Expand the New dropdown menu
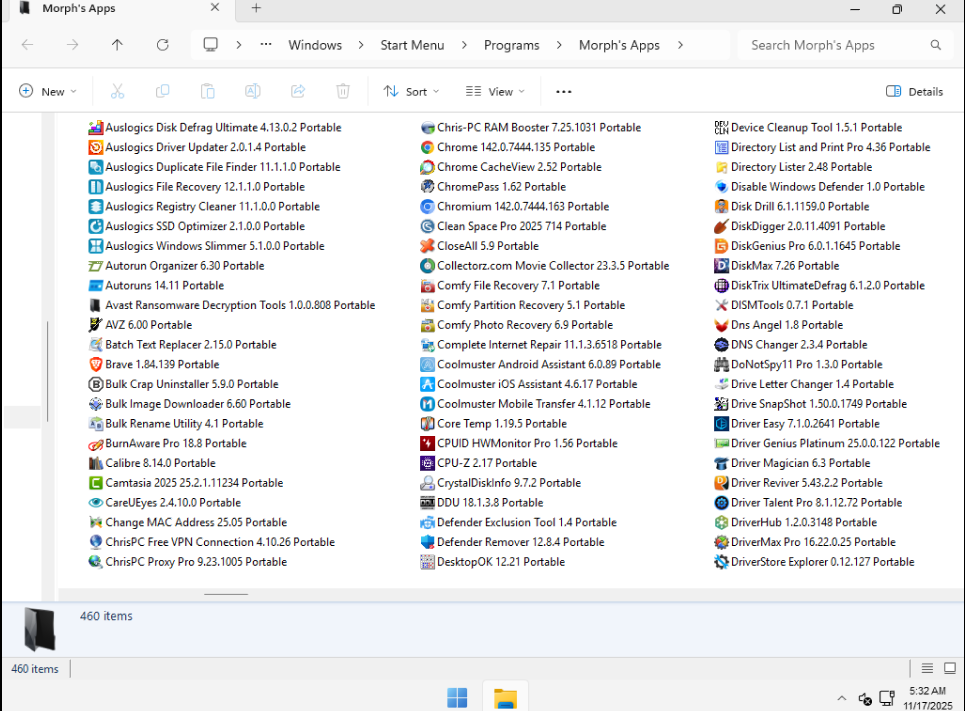 point(47,91)
